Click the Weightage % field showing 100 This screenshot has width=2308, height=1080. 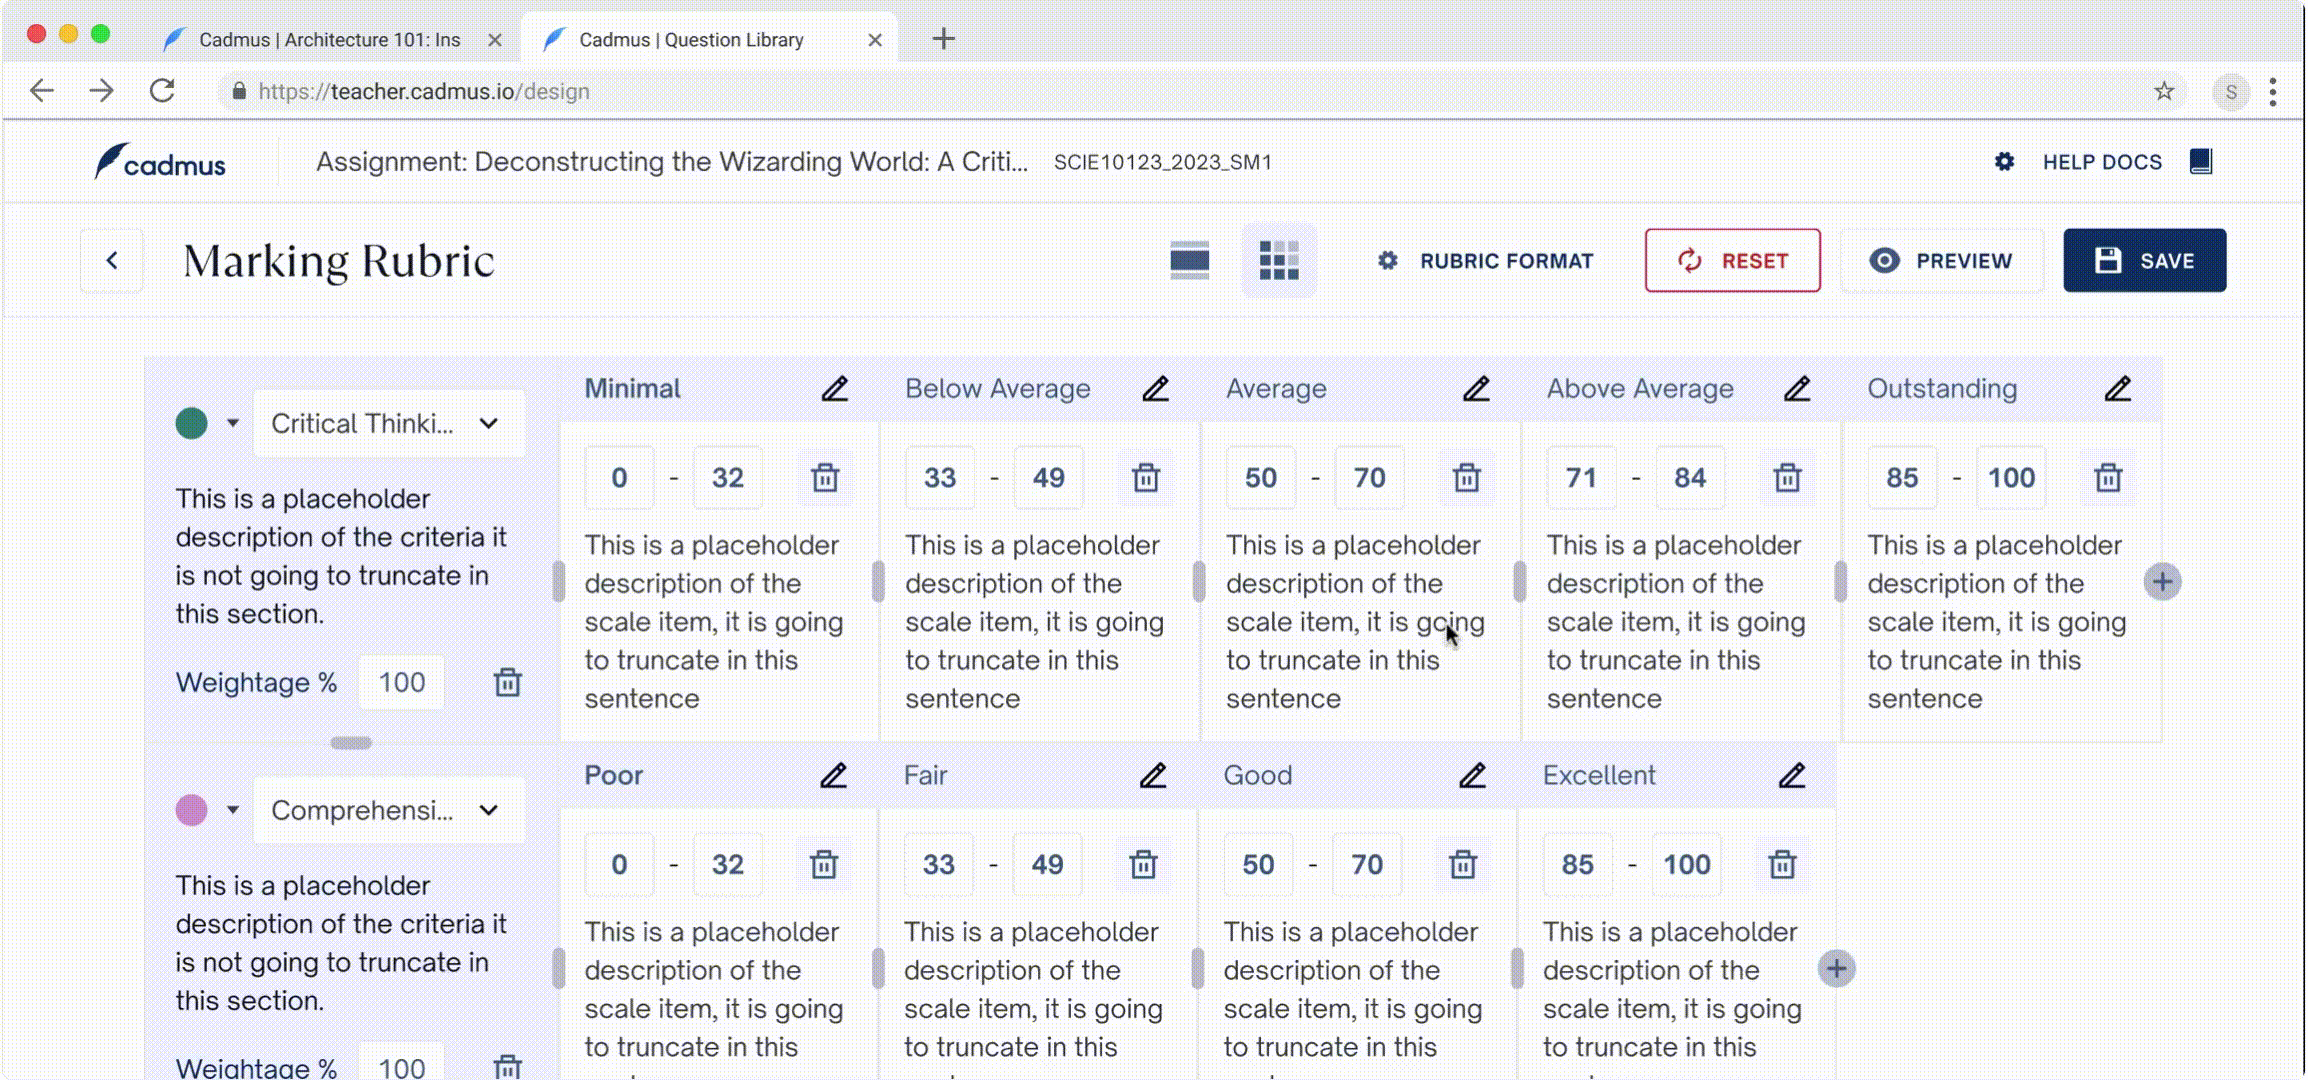[x=402, y=683]
